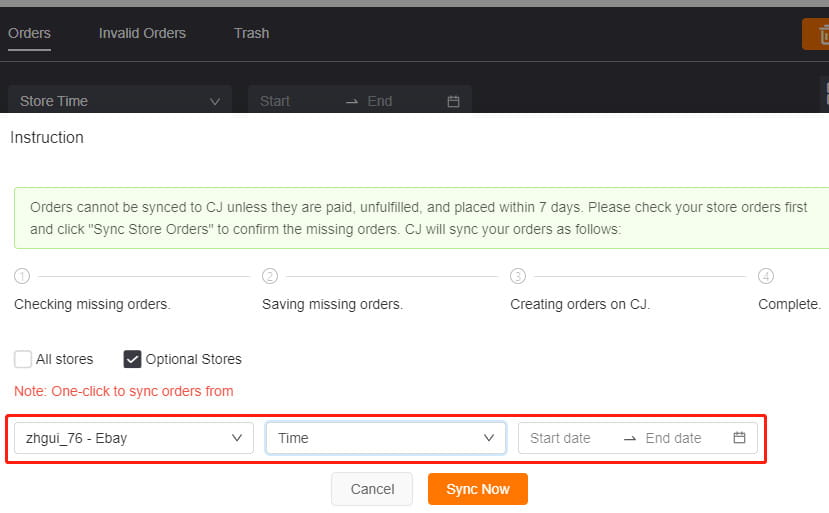
Task: Click the Cancel button
Action: 372,489
